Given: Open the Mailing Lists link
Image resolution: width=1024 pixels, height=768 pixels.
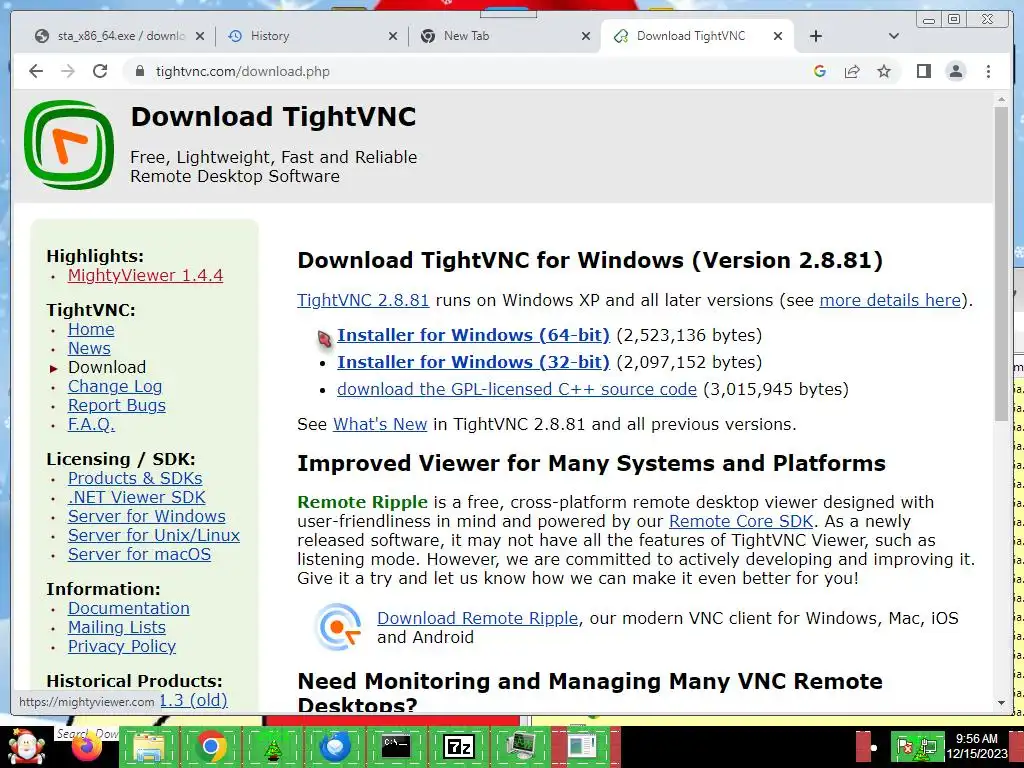Looking at the screenshot, I should click(x=117, y=628).
